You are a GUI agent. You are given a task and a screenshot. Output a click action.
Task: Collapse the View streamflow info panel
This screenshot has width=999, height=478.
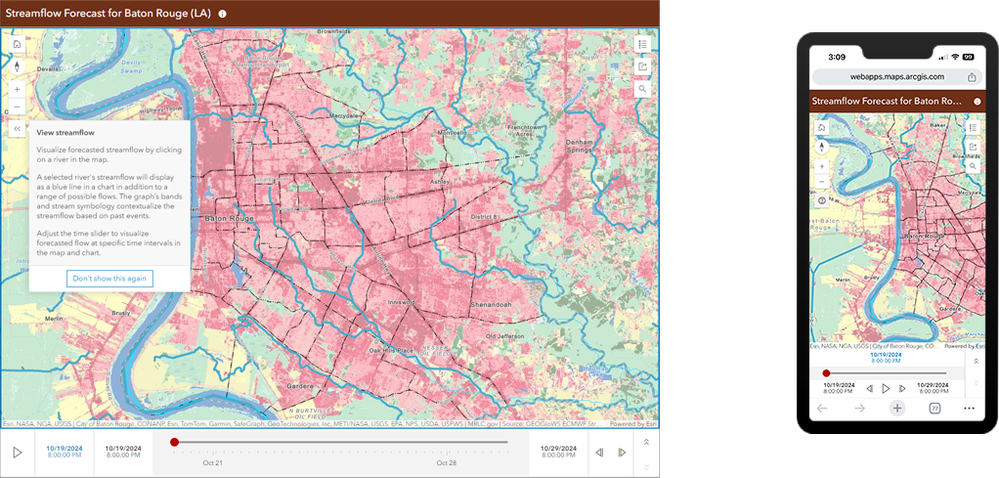pos(17,129)
